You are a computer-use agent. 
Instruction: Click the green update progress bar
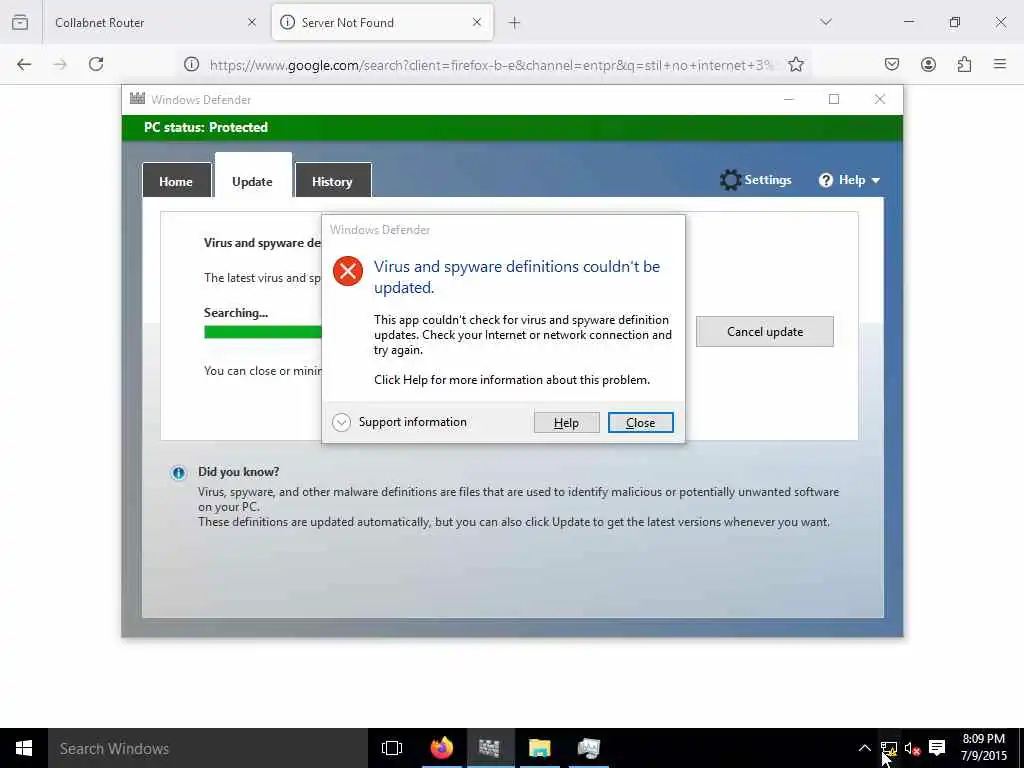click(x=263, y=332)
